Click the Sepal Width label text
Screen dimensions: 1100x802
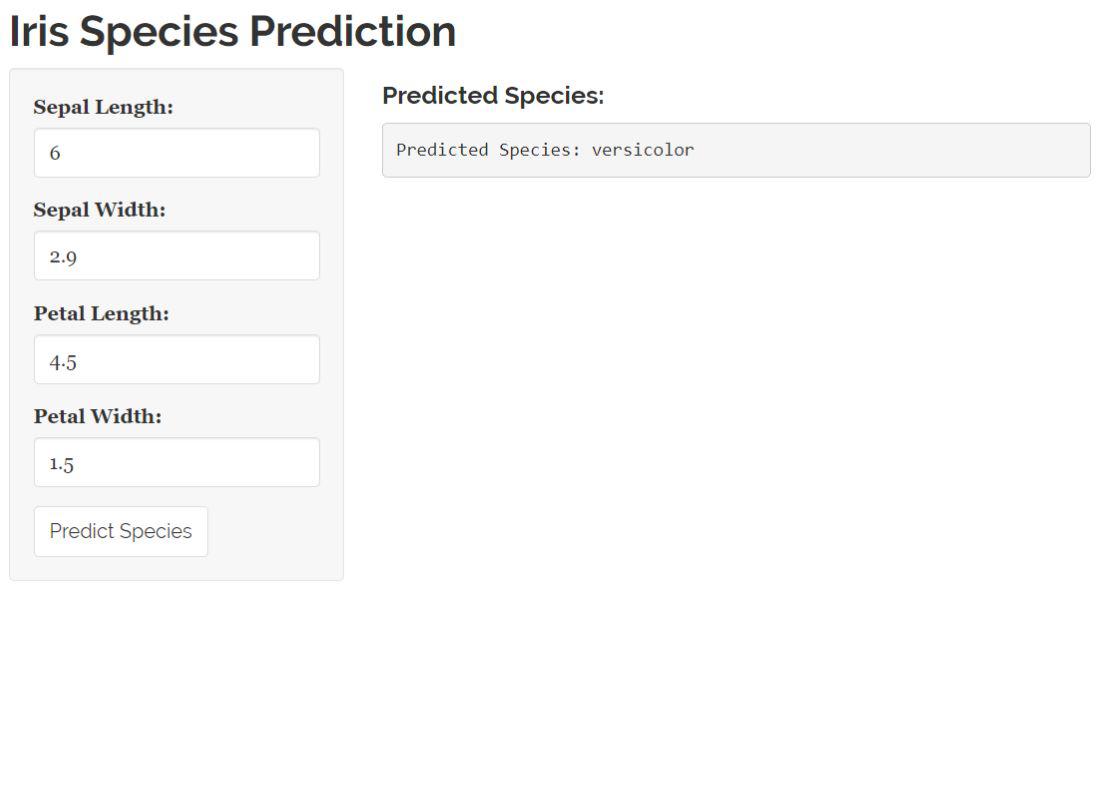tap(99, 210)
